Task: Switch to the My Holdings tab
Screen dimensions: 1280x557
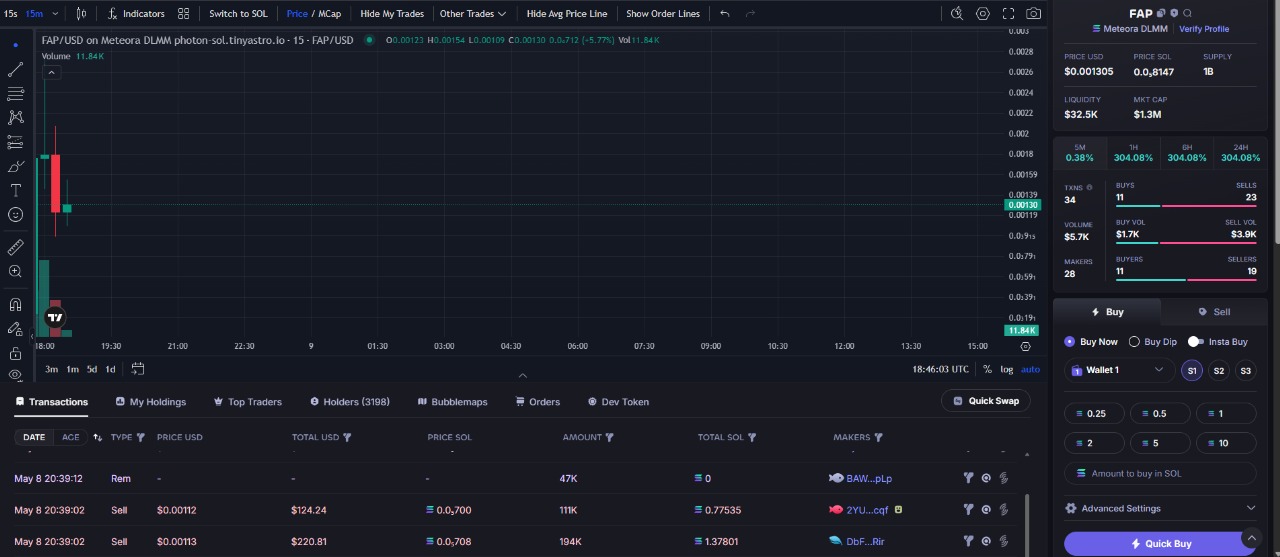Action: click(150, 402)
